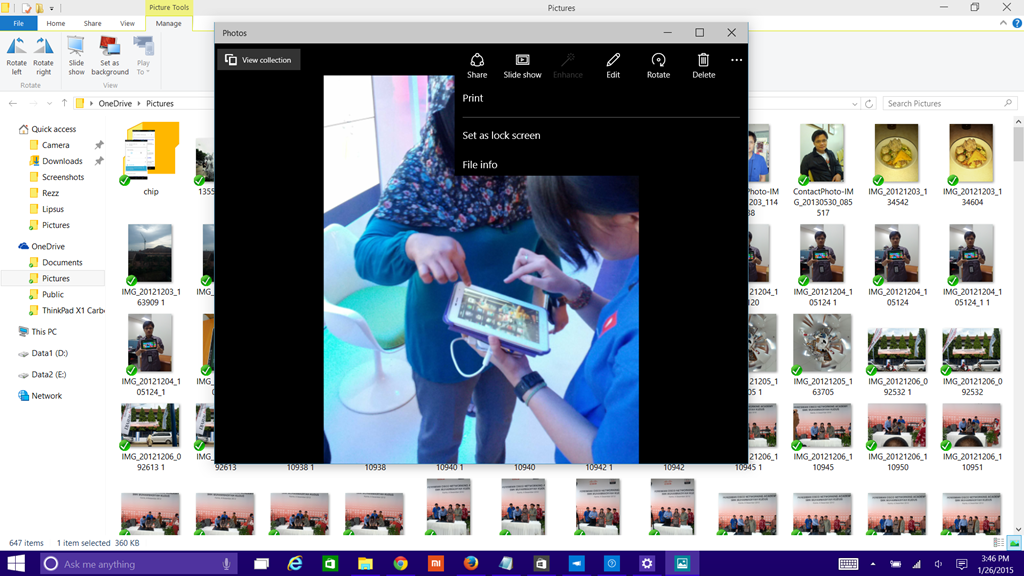Rotate the photo using Photos toolbar
Image resolution: width=1024 pixels, height=576 pixels.
[x=658, y=66]
